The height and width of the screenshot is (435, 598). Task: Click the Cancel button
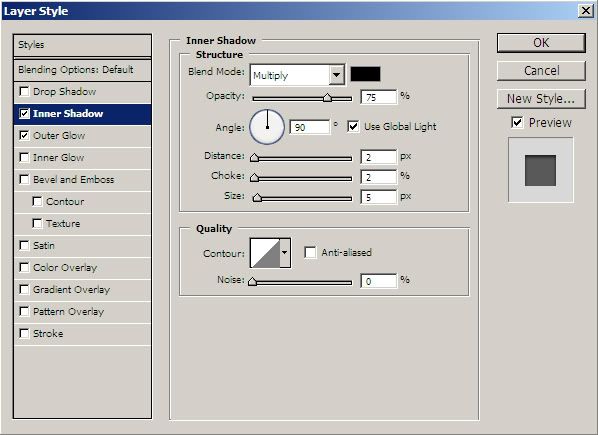click(541, 71)
